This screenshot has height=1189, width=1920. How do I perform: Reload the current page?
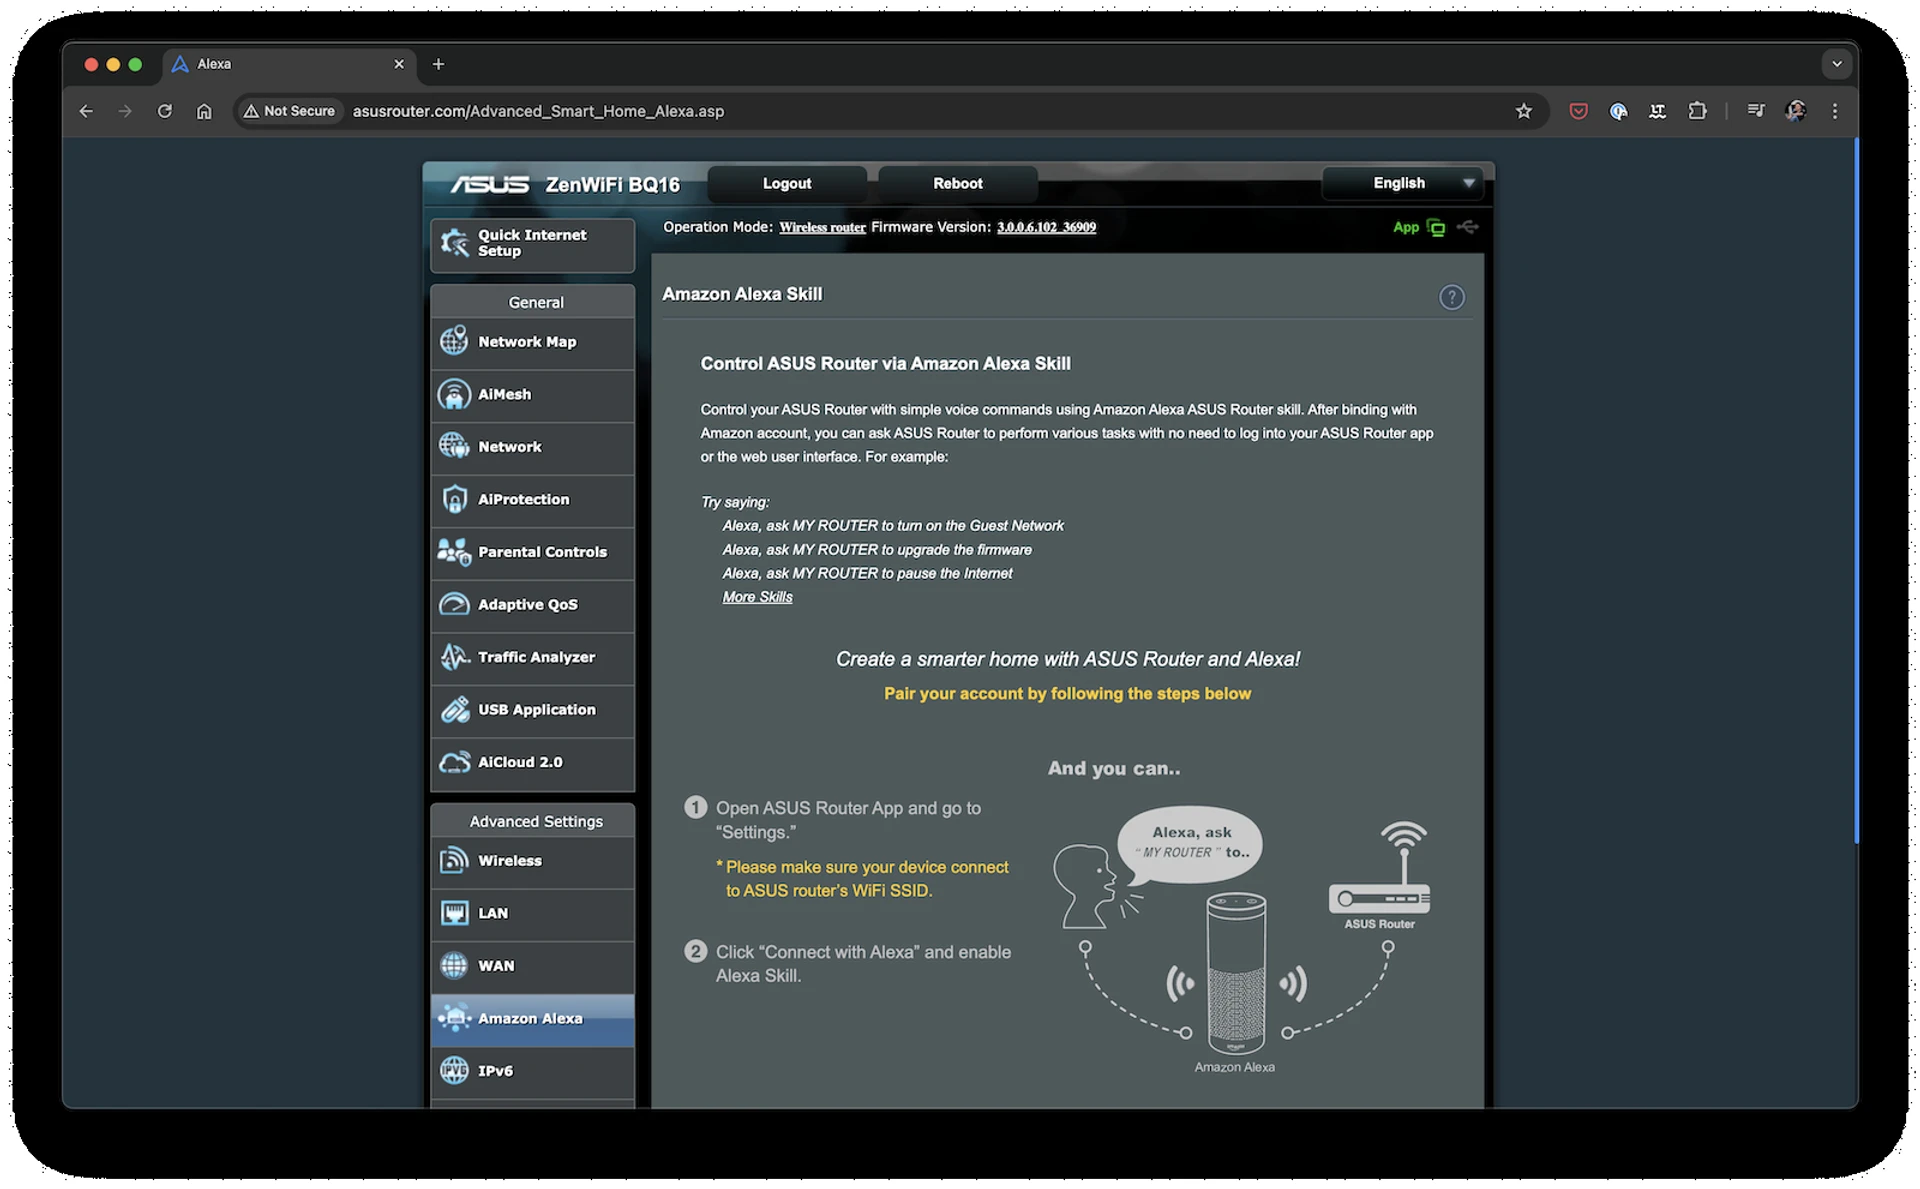[165, 111]
